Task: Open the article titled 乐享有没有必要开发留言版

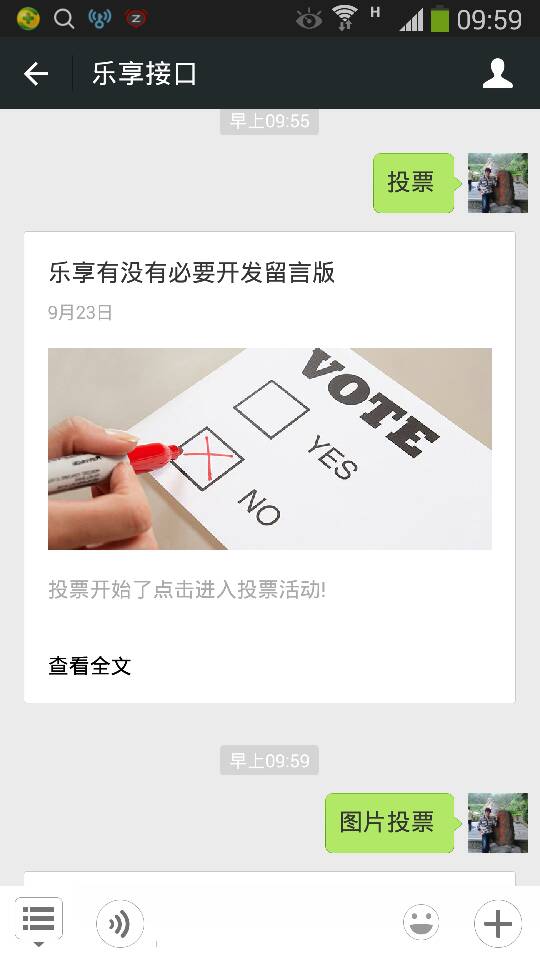Action: tap(192, 273)
